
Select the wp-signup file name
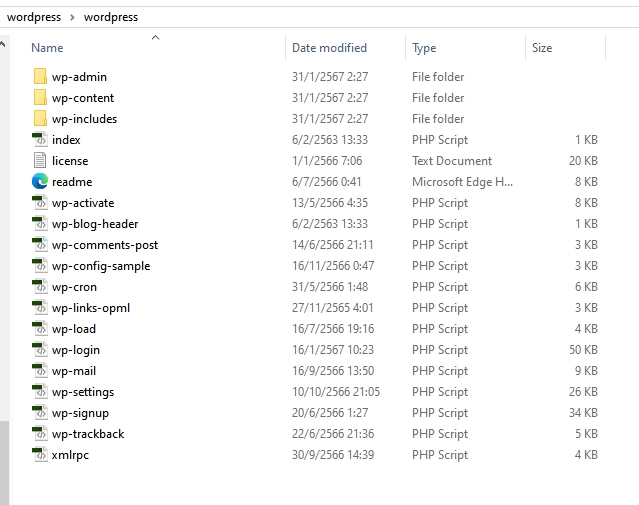(x=80, y=413)
